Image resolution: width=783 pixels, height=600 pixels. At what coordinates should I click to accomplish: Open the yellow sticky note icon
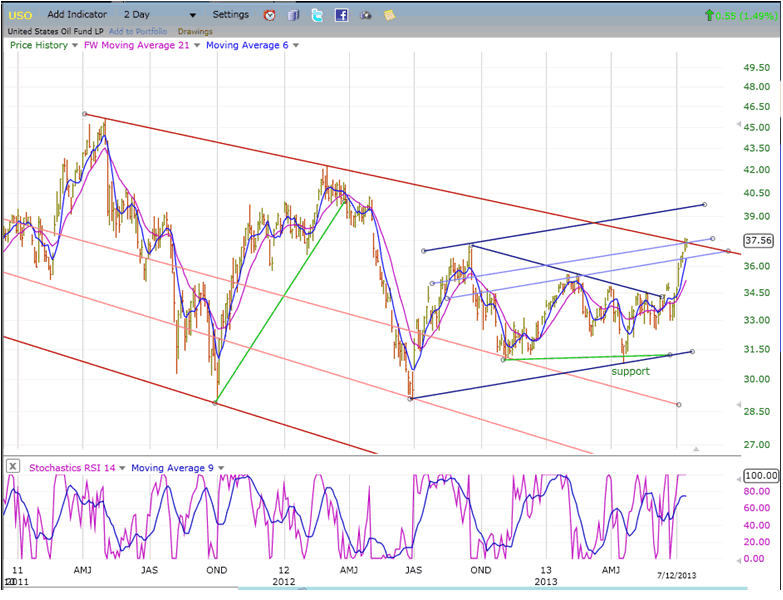[388, 15]
